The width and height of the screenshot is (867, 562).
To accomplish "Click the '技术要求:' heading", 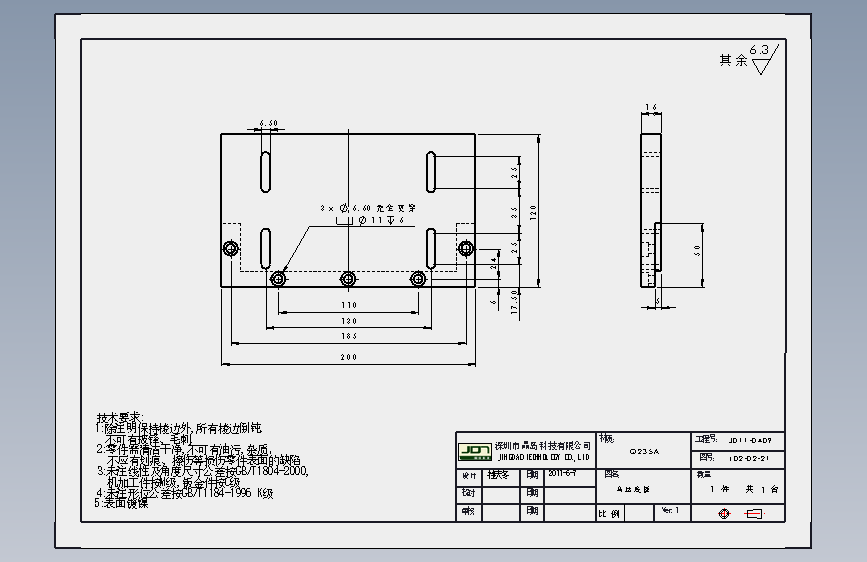I will pyautogui.click(x=120, y=417).
